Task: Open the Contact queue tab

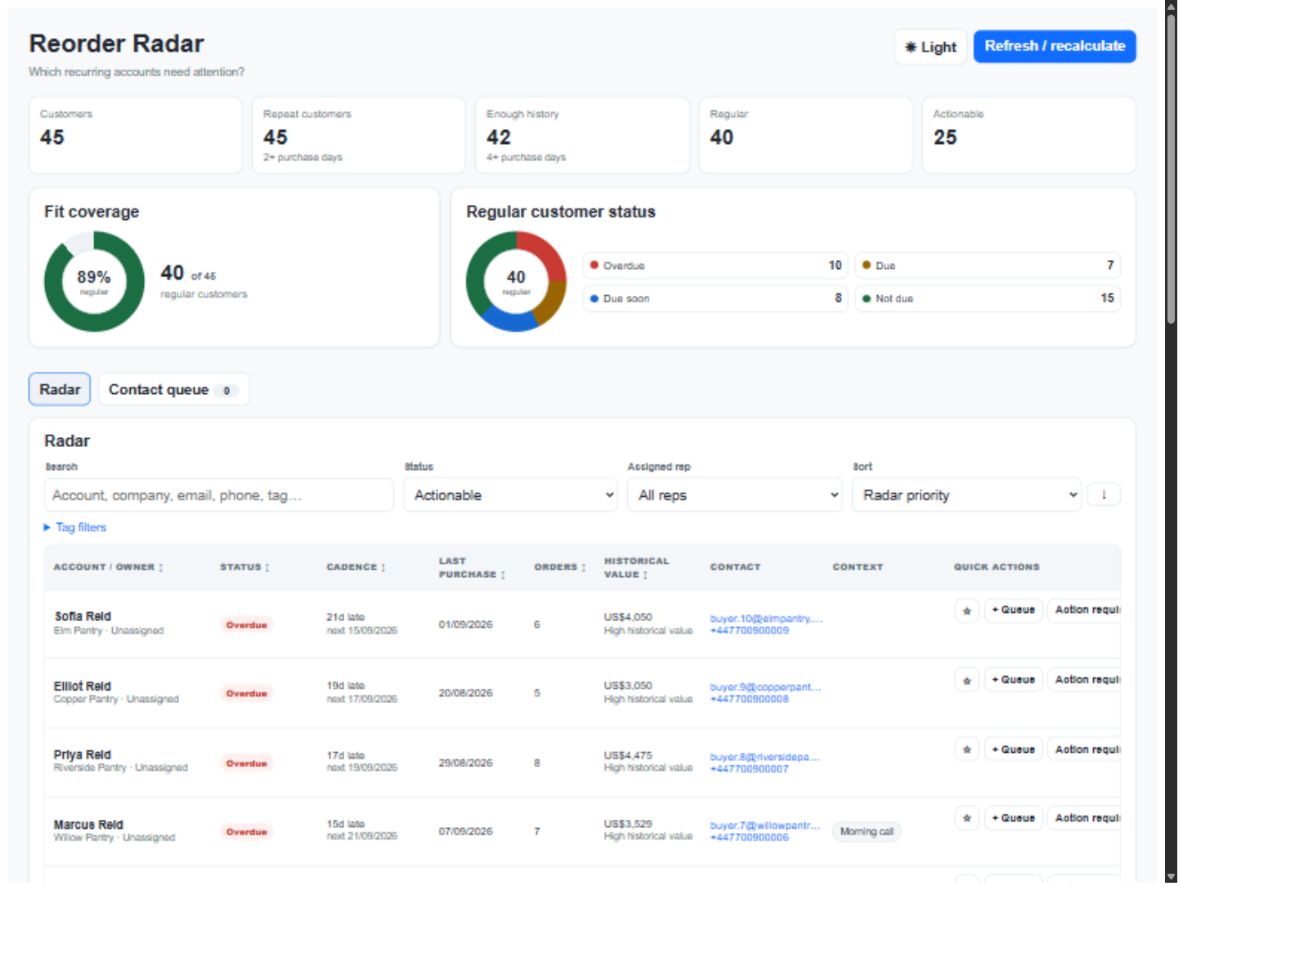Action: (173, 389)
